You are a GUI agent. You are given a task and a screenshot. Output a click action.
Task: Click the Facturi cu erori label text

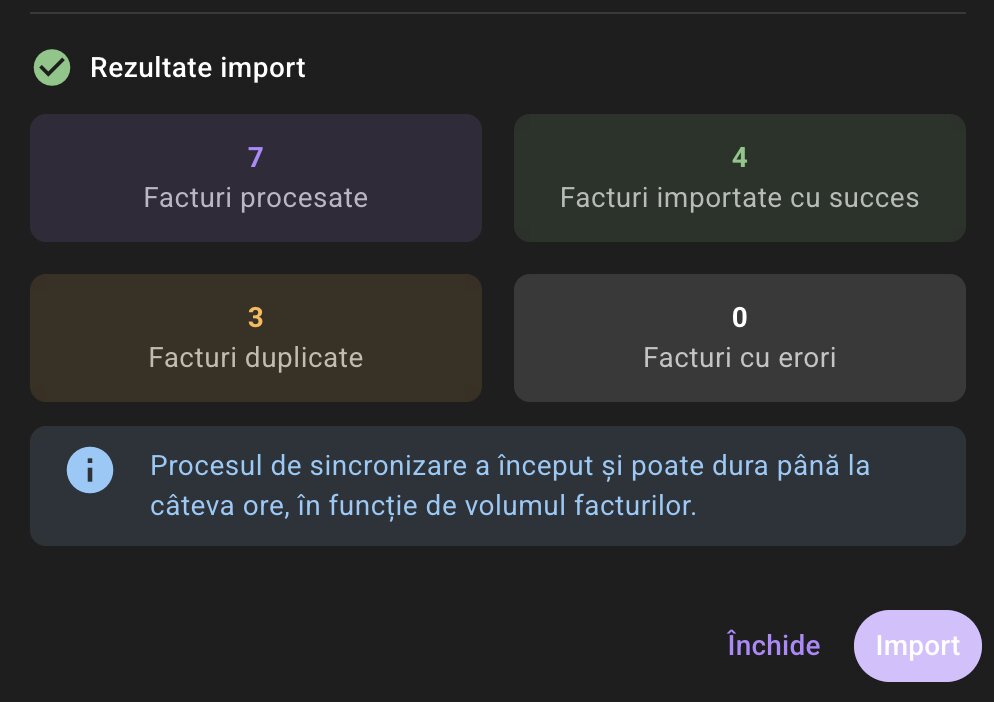coord(739,357)
